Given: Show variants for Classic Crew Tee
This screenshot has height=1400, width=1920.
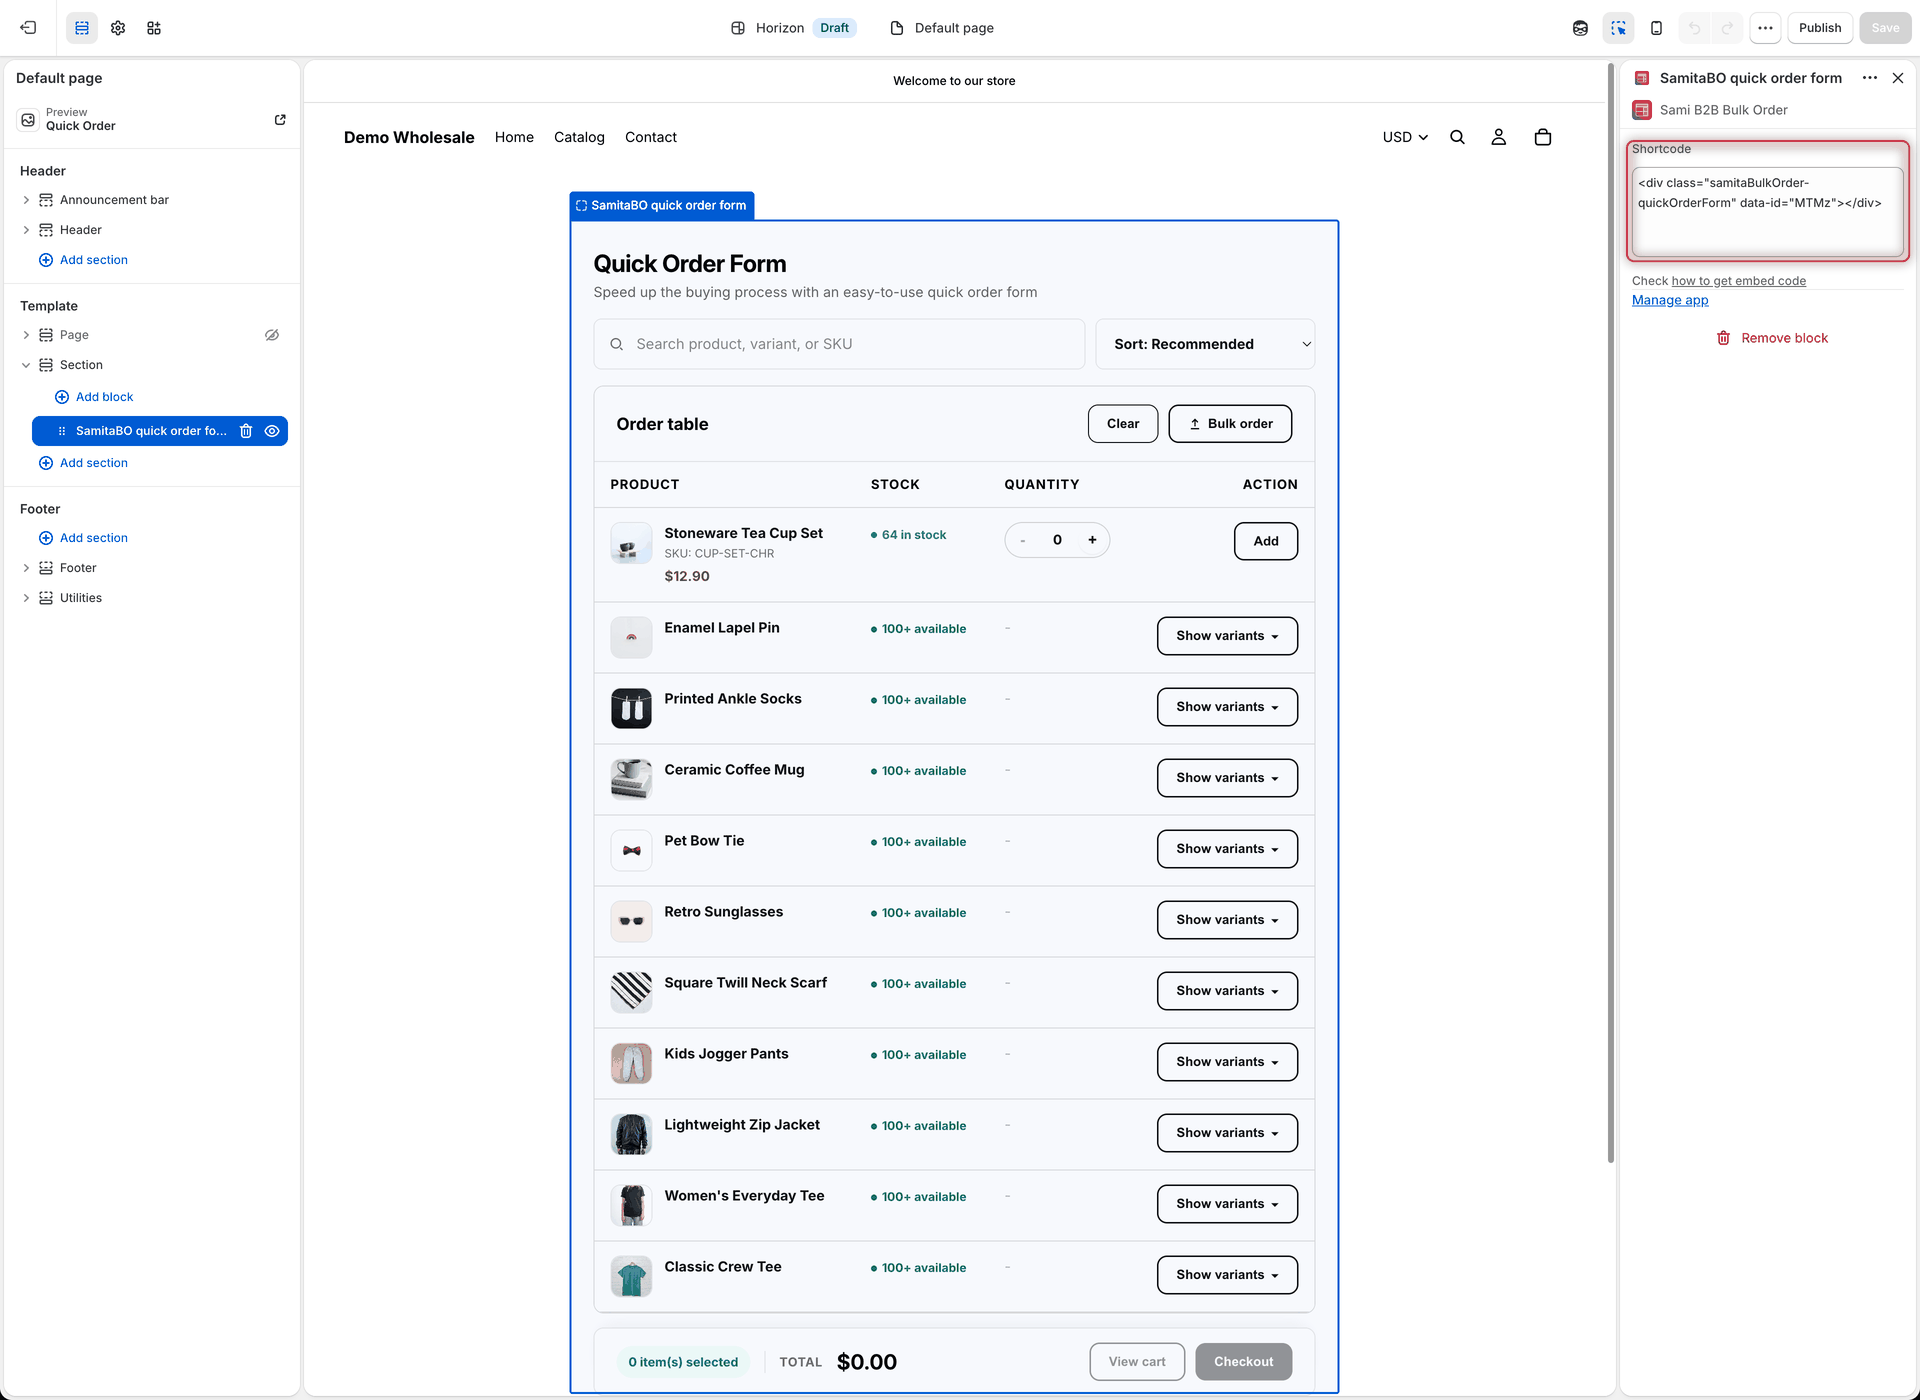Looking at the screenshot, I should [x=1227, y=1275].
